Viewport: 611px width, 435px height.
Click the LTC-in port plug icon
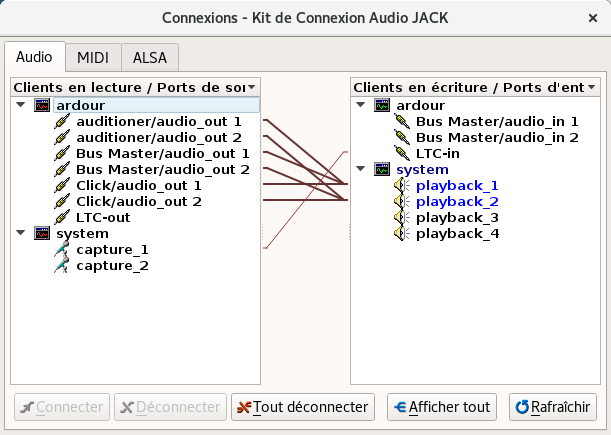pos(402,153)
